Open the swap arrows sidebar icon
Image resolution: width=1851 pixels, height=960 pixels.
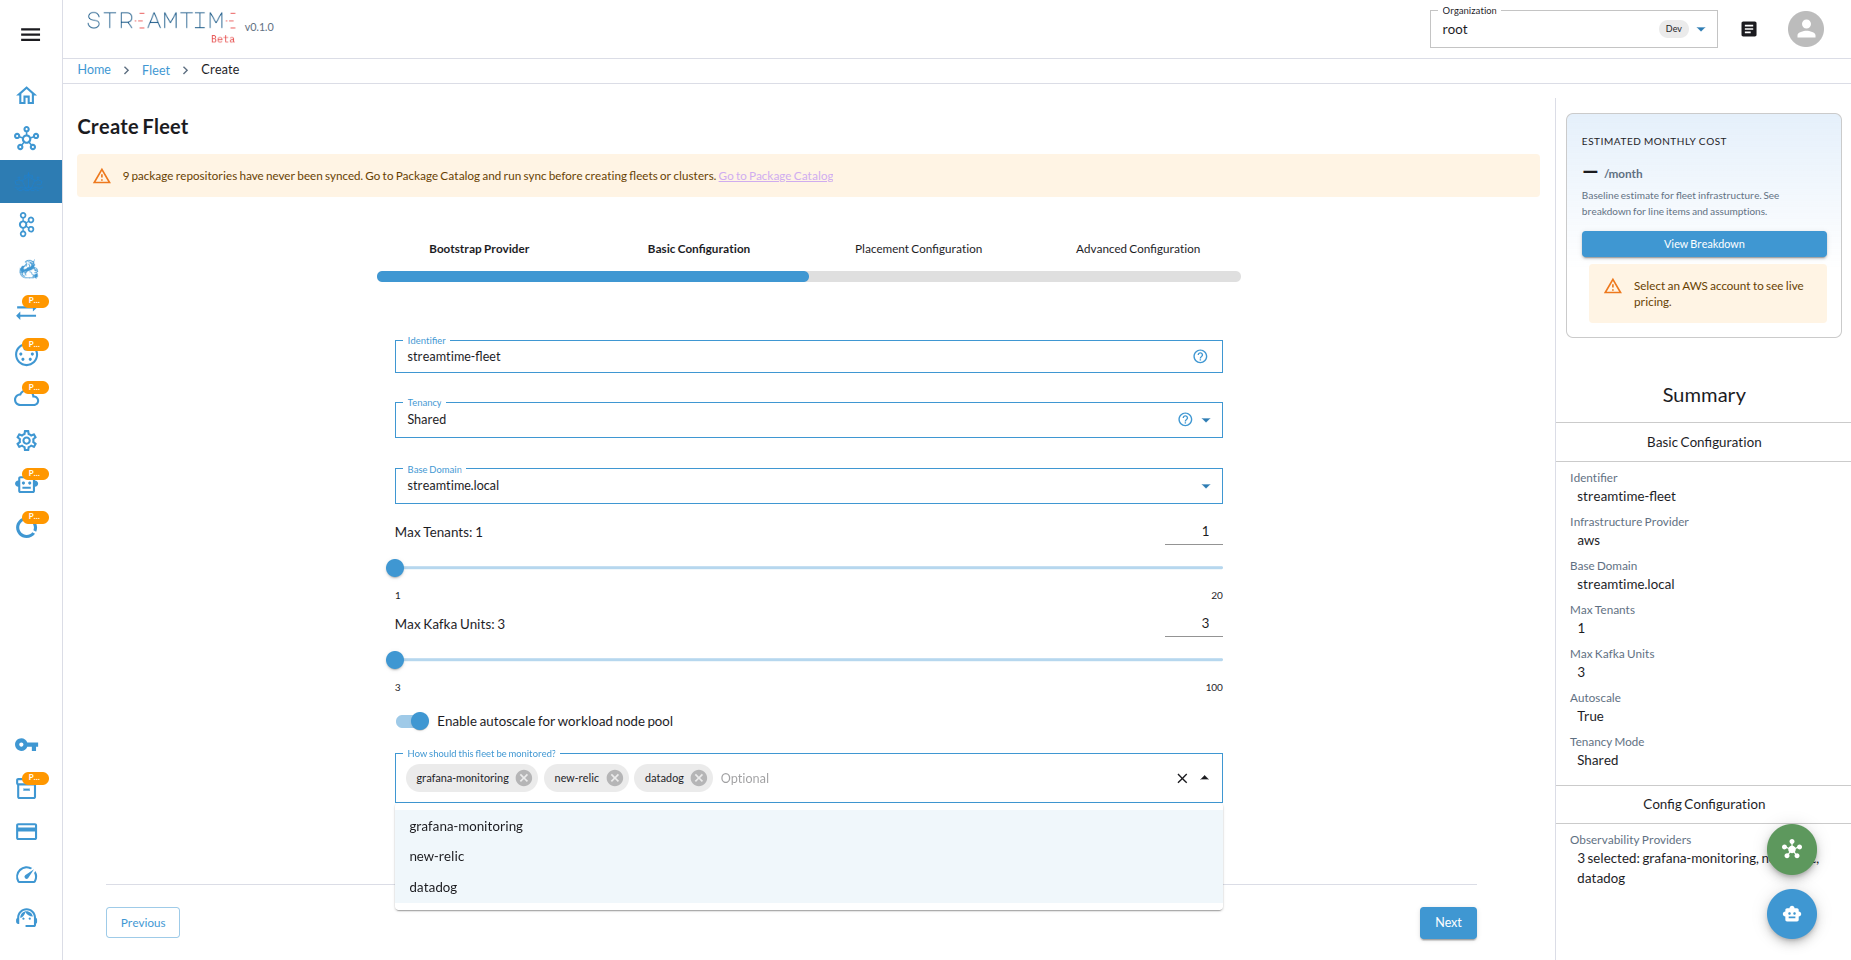[x=27, y=312]
